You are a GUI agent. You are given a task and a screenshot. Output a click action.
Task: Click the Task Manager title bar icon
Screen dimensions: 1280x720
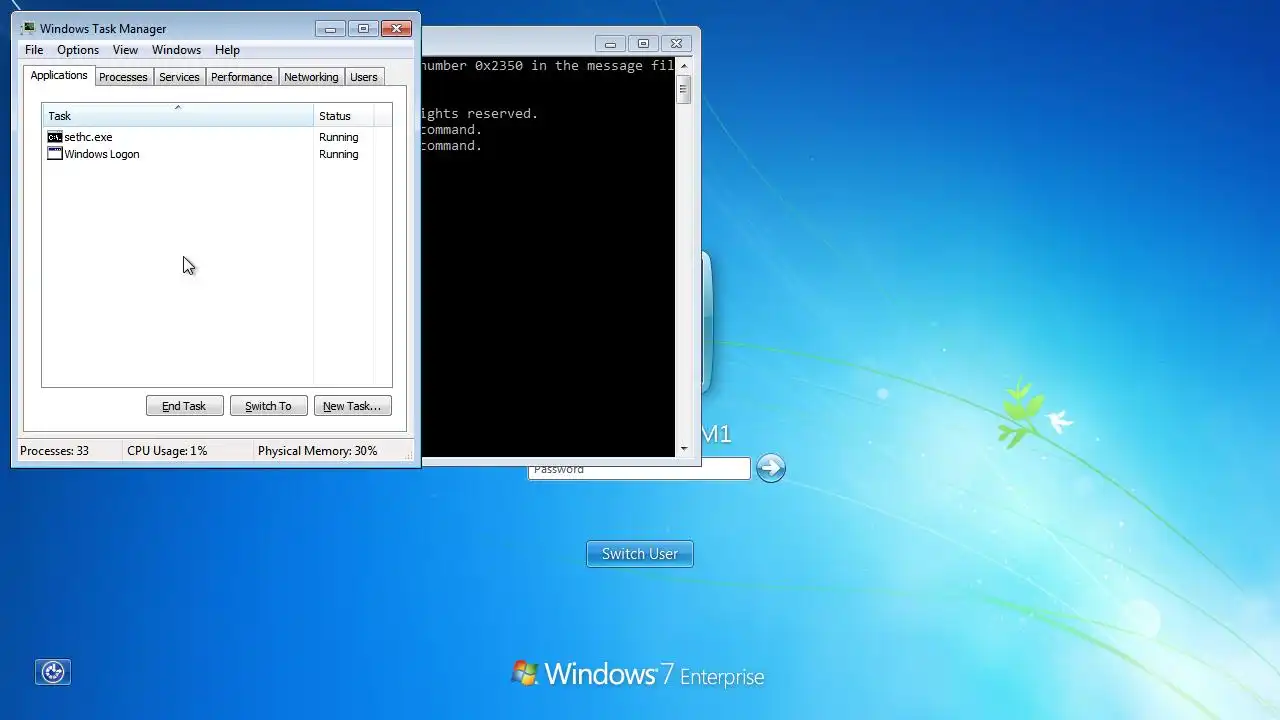pos(28,28)
